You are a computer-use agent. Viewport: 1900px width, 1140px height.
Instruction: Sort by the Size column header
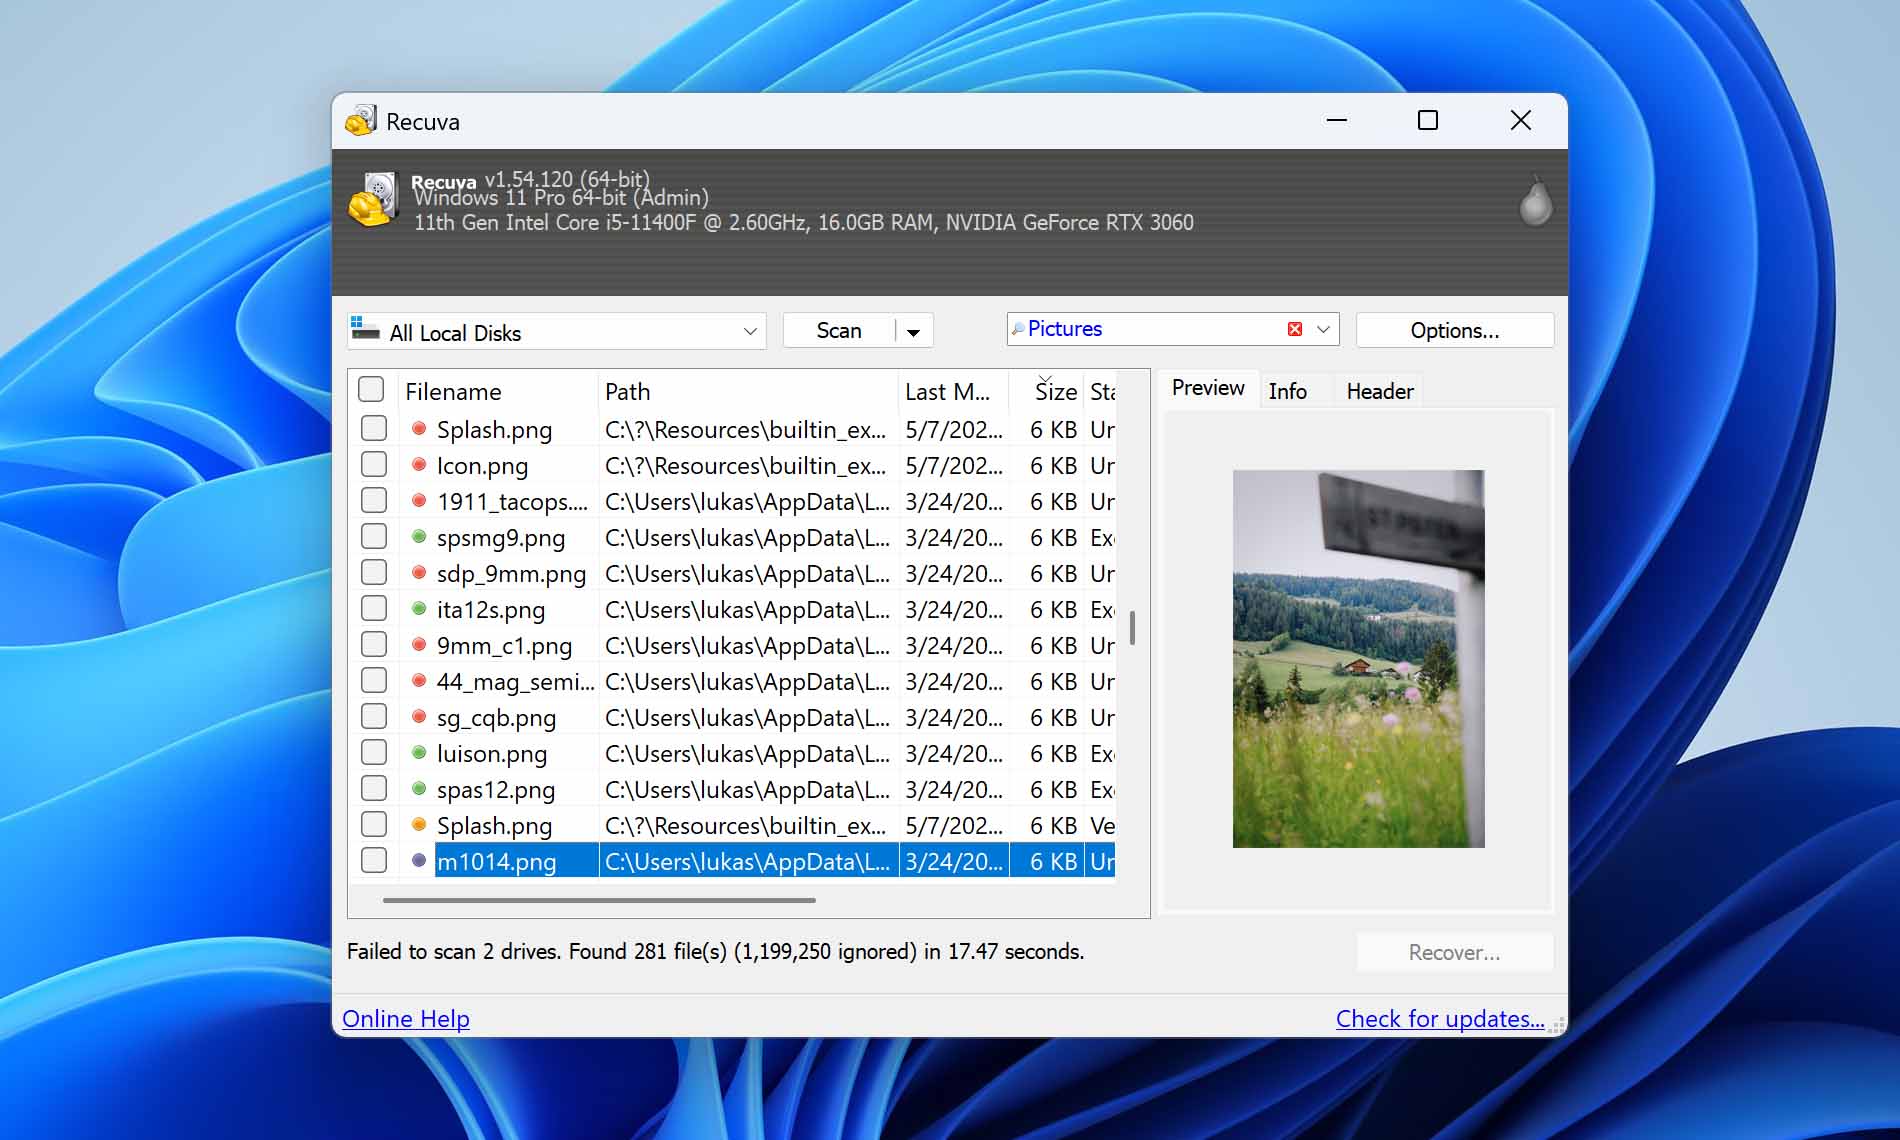[1046, 391]
